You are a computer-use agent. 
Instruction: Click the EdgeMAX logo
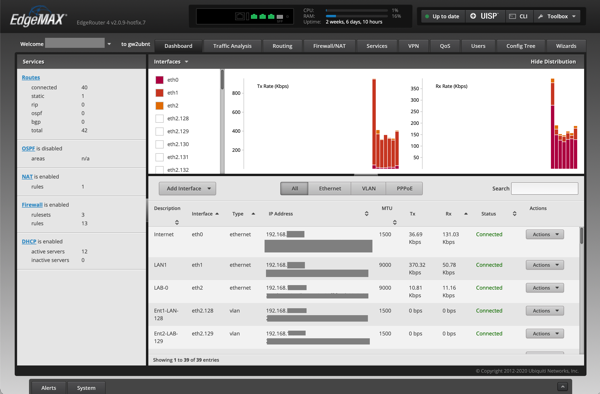38,18
